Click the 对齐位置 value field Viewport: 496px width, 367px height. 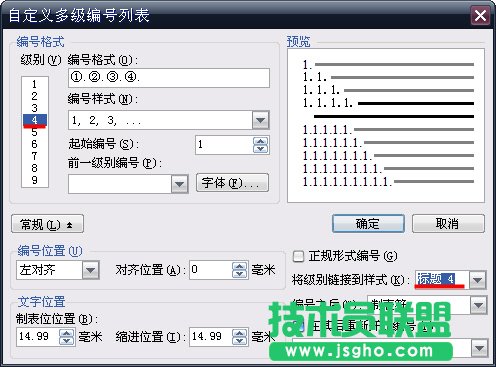tap(210, 270)
